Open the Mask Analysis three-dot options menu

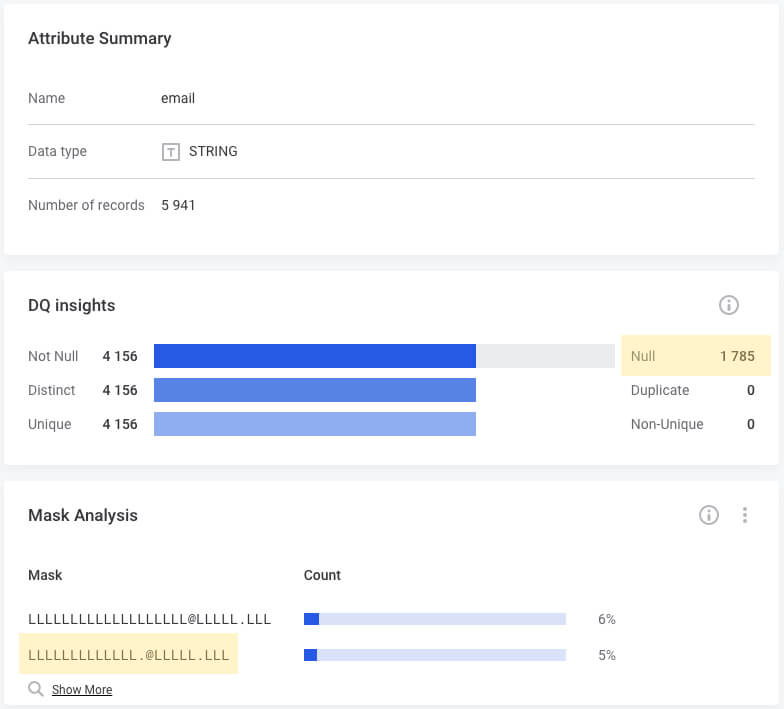point(745,515)
